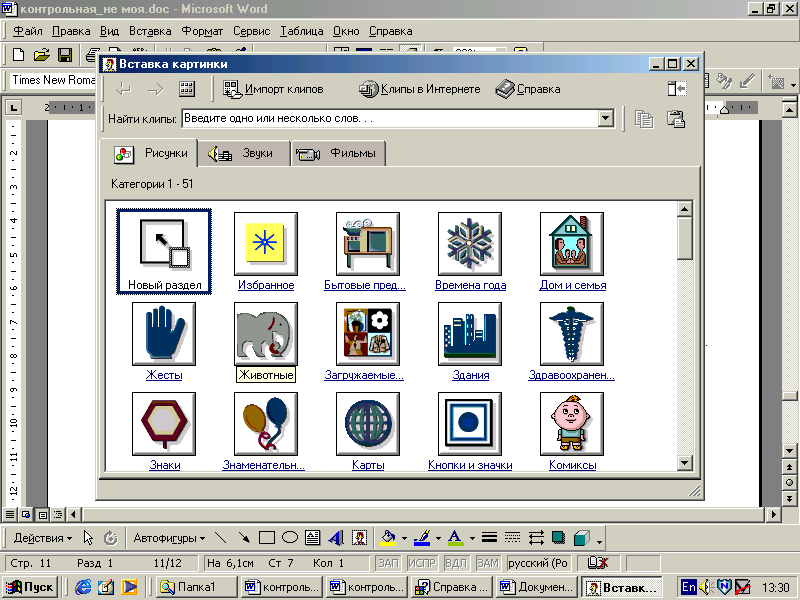The width and height of the screenshot is (800, 600).
Task: Open the Времена года category link
Action: click(x=470, y=285)
